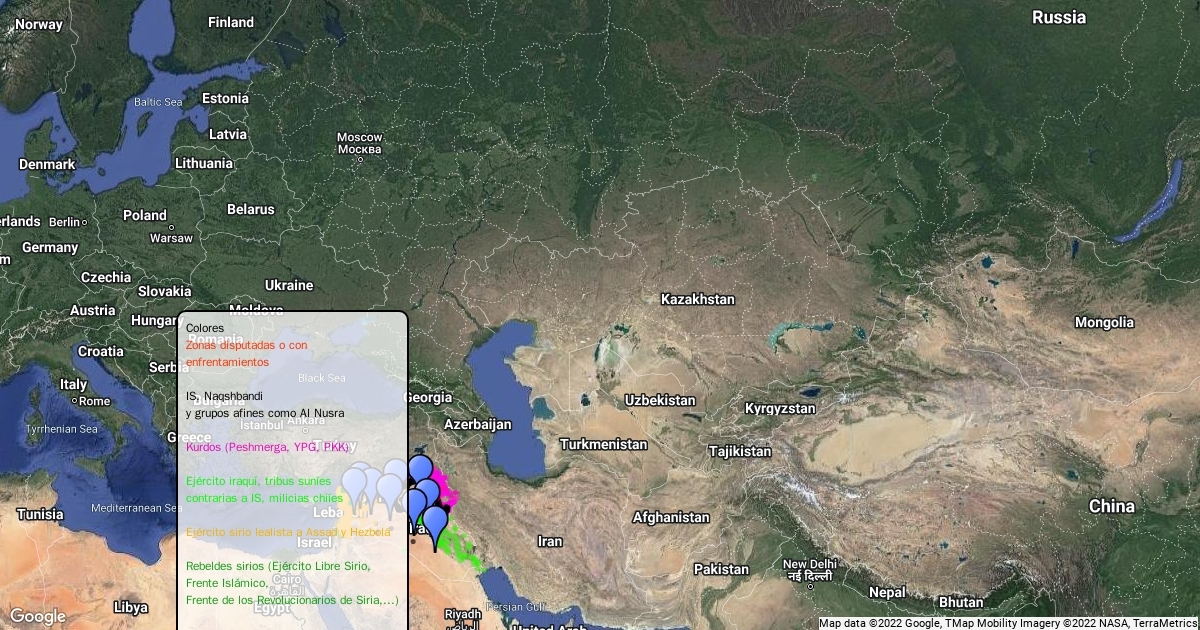Select the orange 'Ejército sirio lealista a Assad' legend entry
1200x630 pixels.
288,532
